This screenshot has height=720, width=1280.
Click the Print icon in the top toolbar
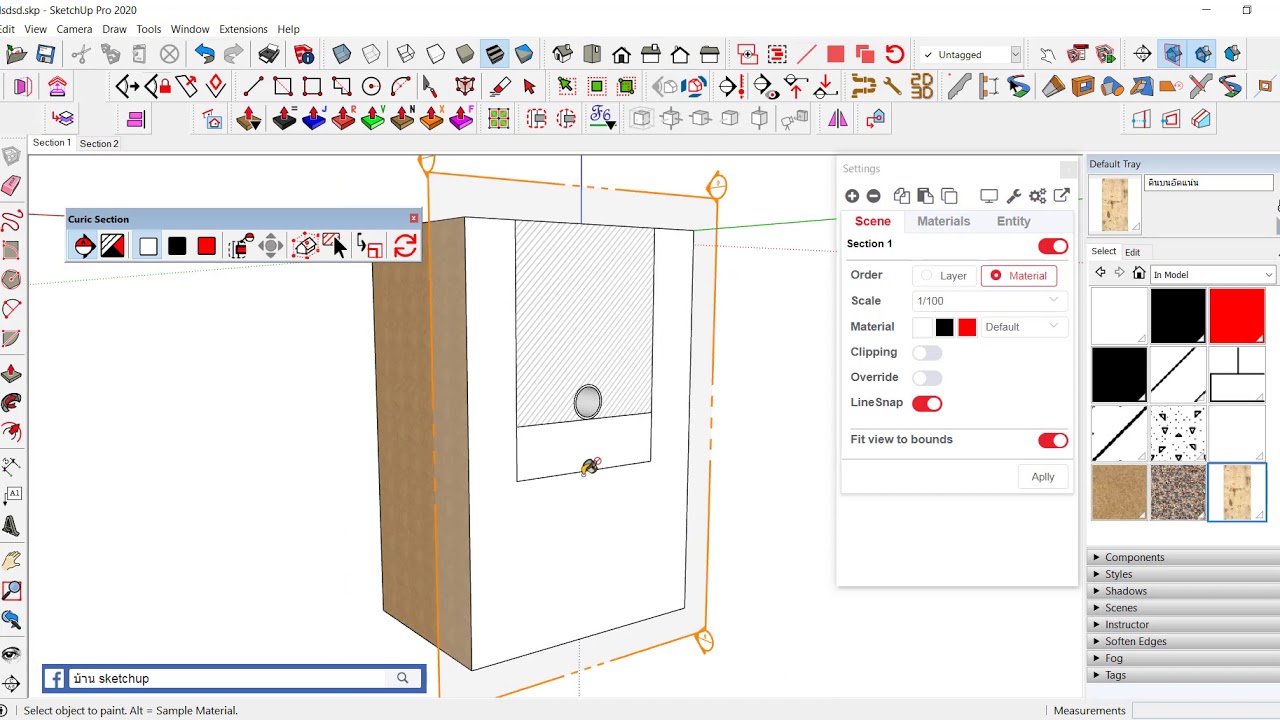269,54
